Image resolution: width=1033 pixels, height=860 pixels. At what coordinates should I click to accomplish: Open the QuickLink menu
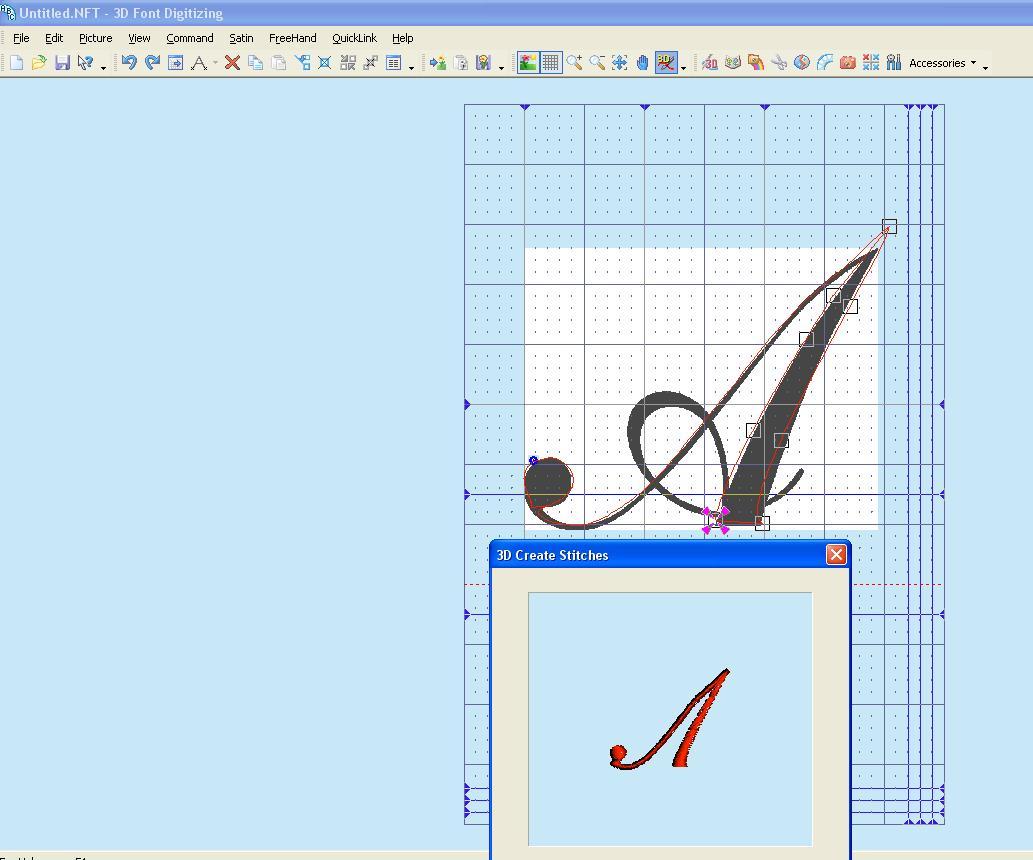pyautogui.click(x=354, y=38)
